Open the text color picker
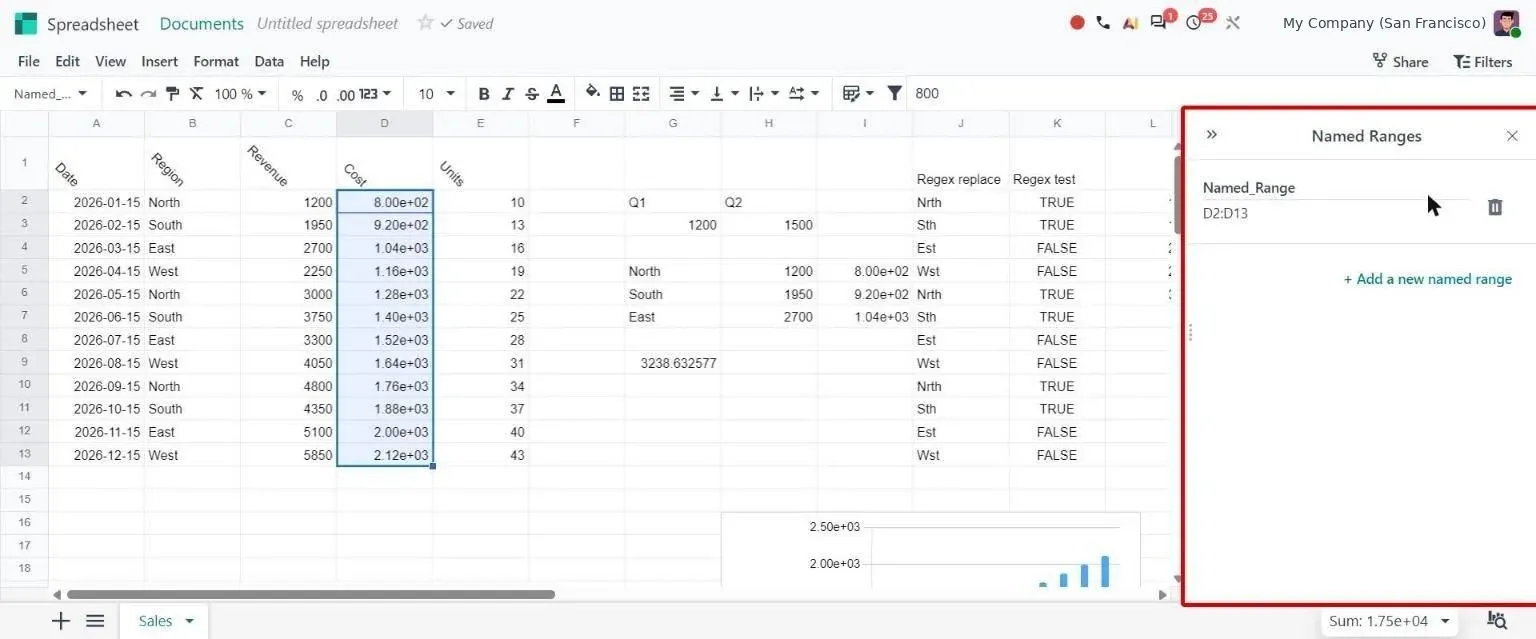Screen dimensions: 1536x639 [x=556, y=94]
